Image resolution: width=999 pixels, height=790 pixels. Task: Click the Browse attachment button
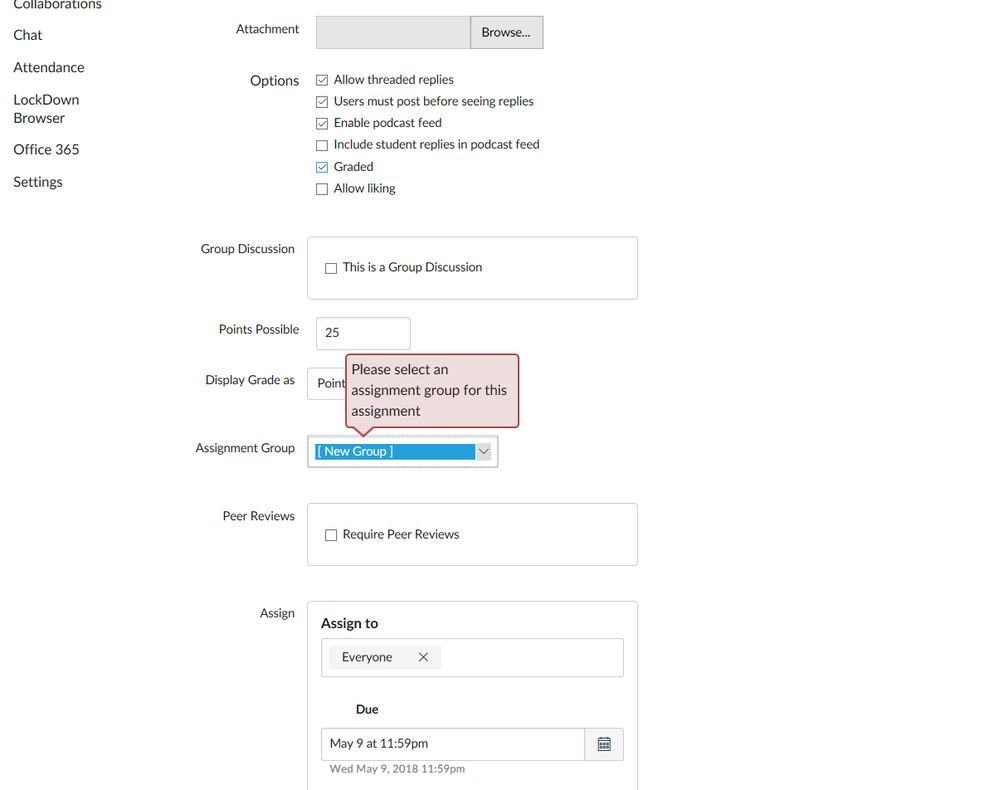click(x=506, y=32)
